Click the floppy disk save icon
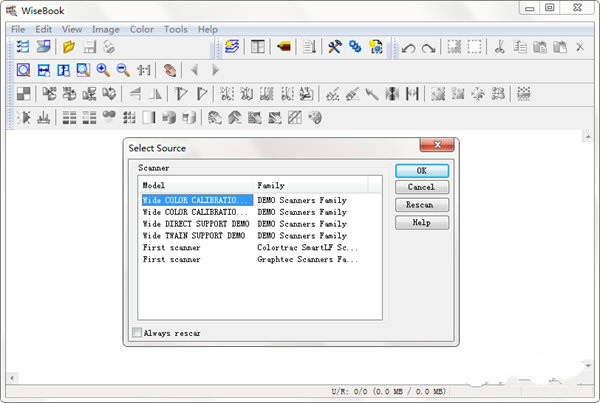This screenshot has height=403, width=600. (89, 47)
